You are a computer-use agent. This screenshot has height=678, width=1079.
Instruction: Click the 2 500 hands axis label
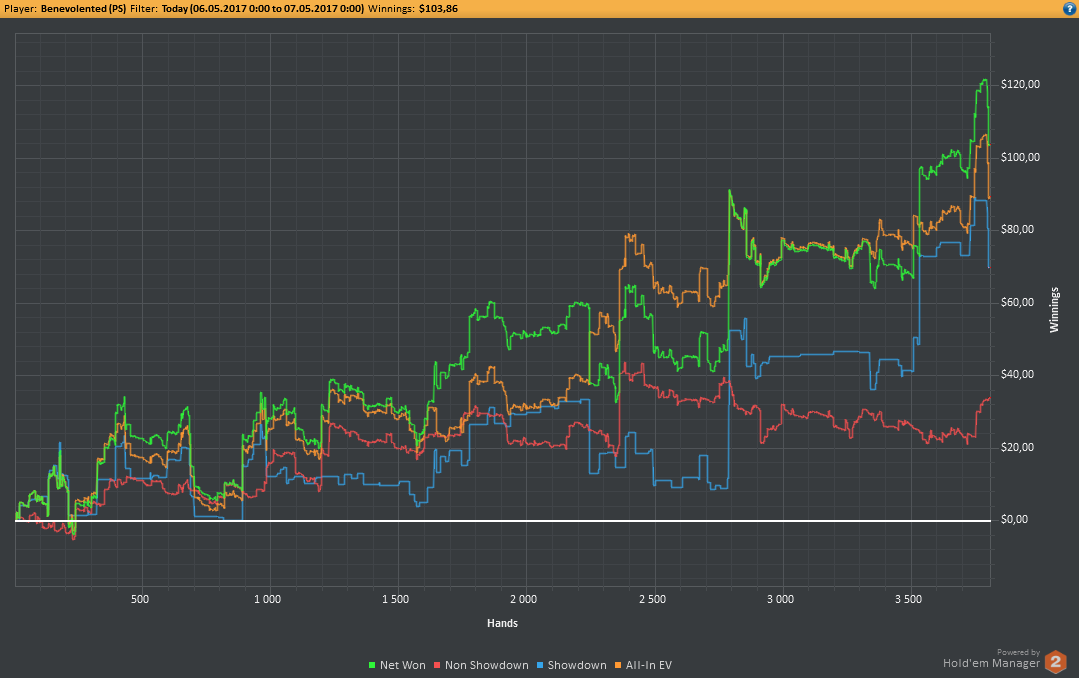[652, 599]
